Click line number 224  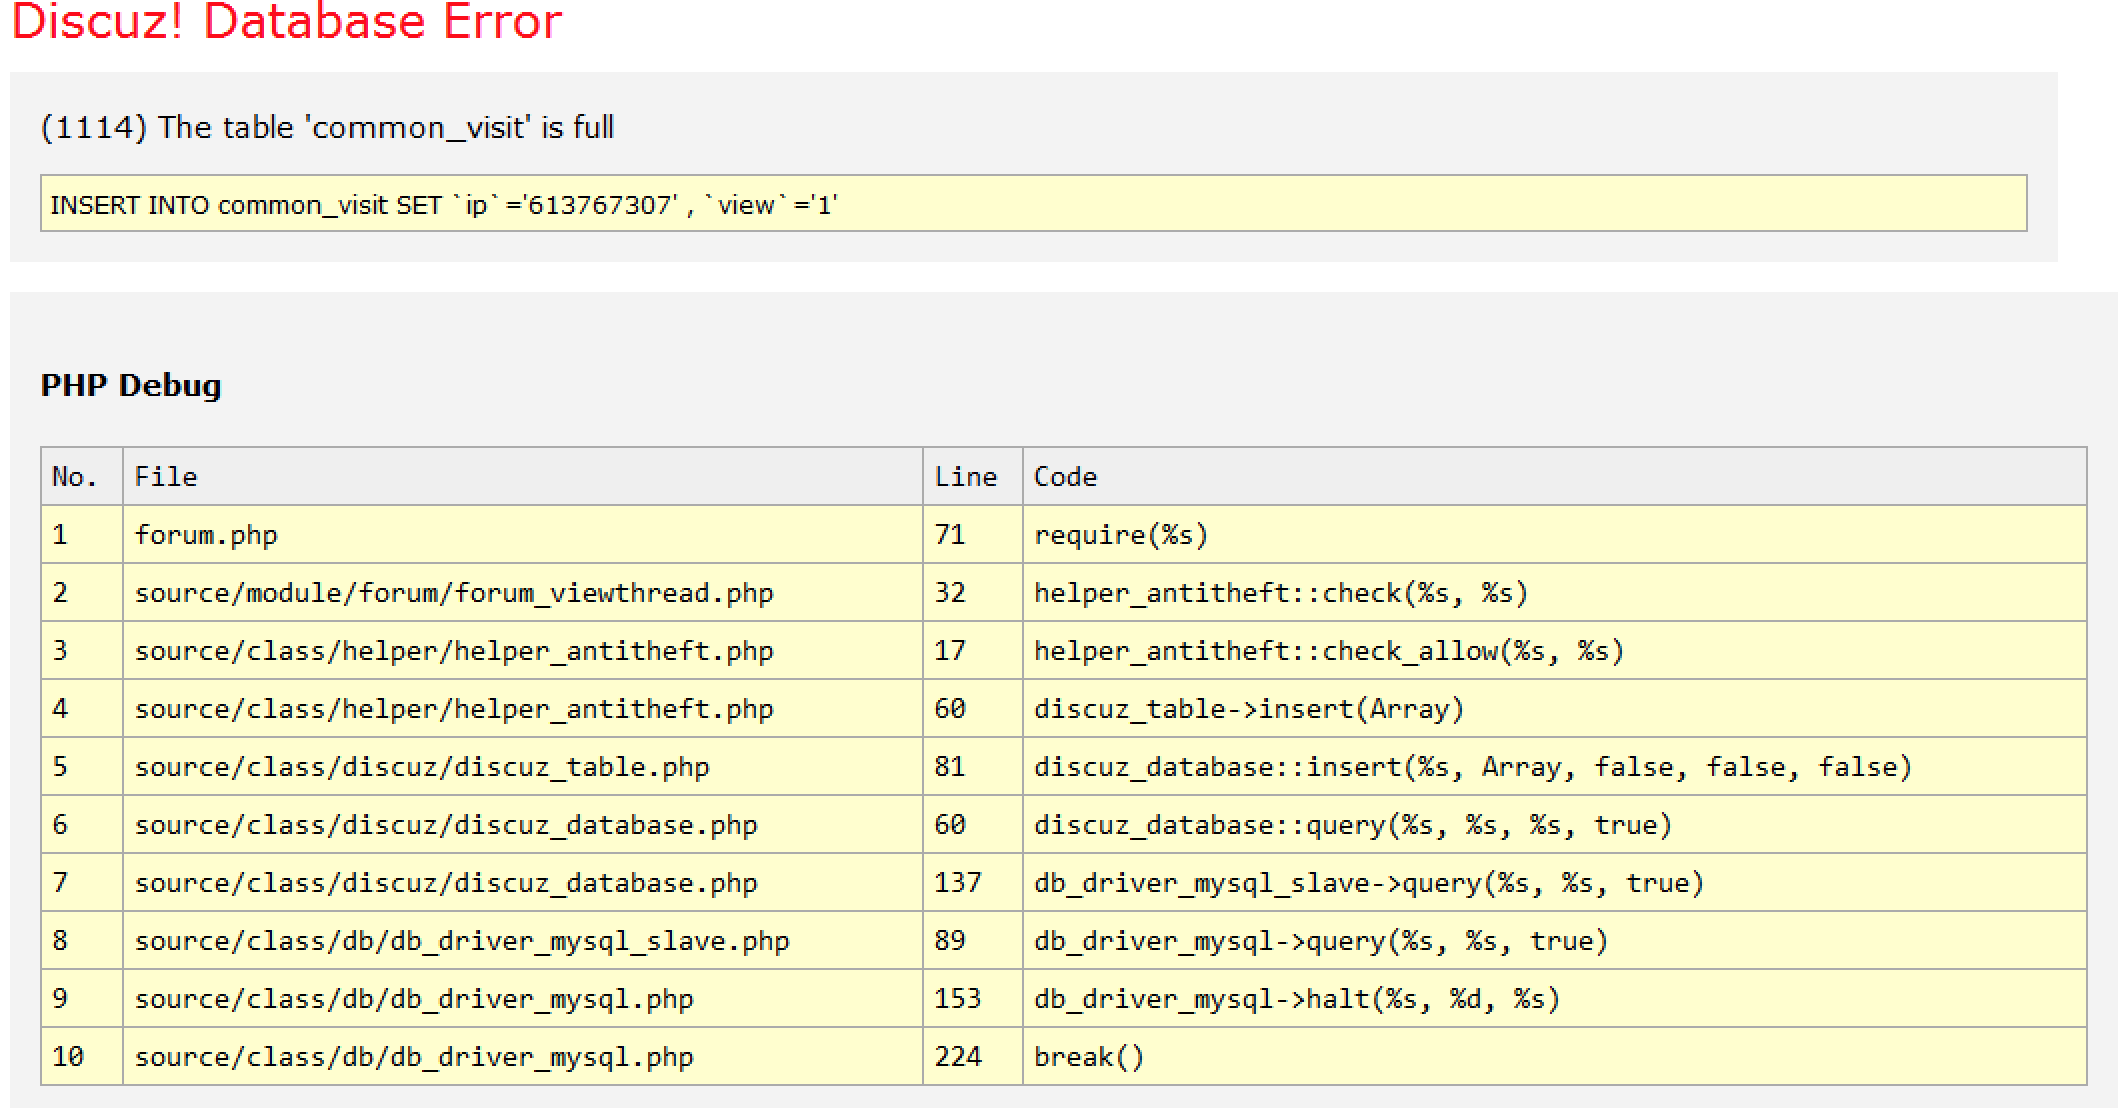point(972,1056)
